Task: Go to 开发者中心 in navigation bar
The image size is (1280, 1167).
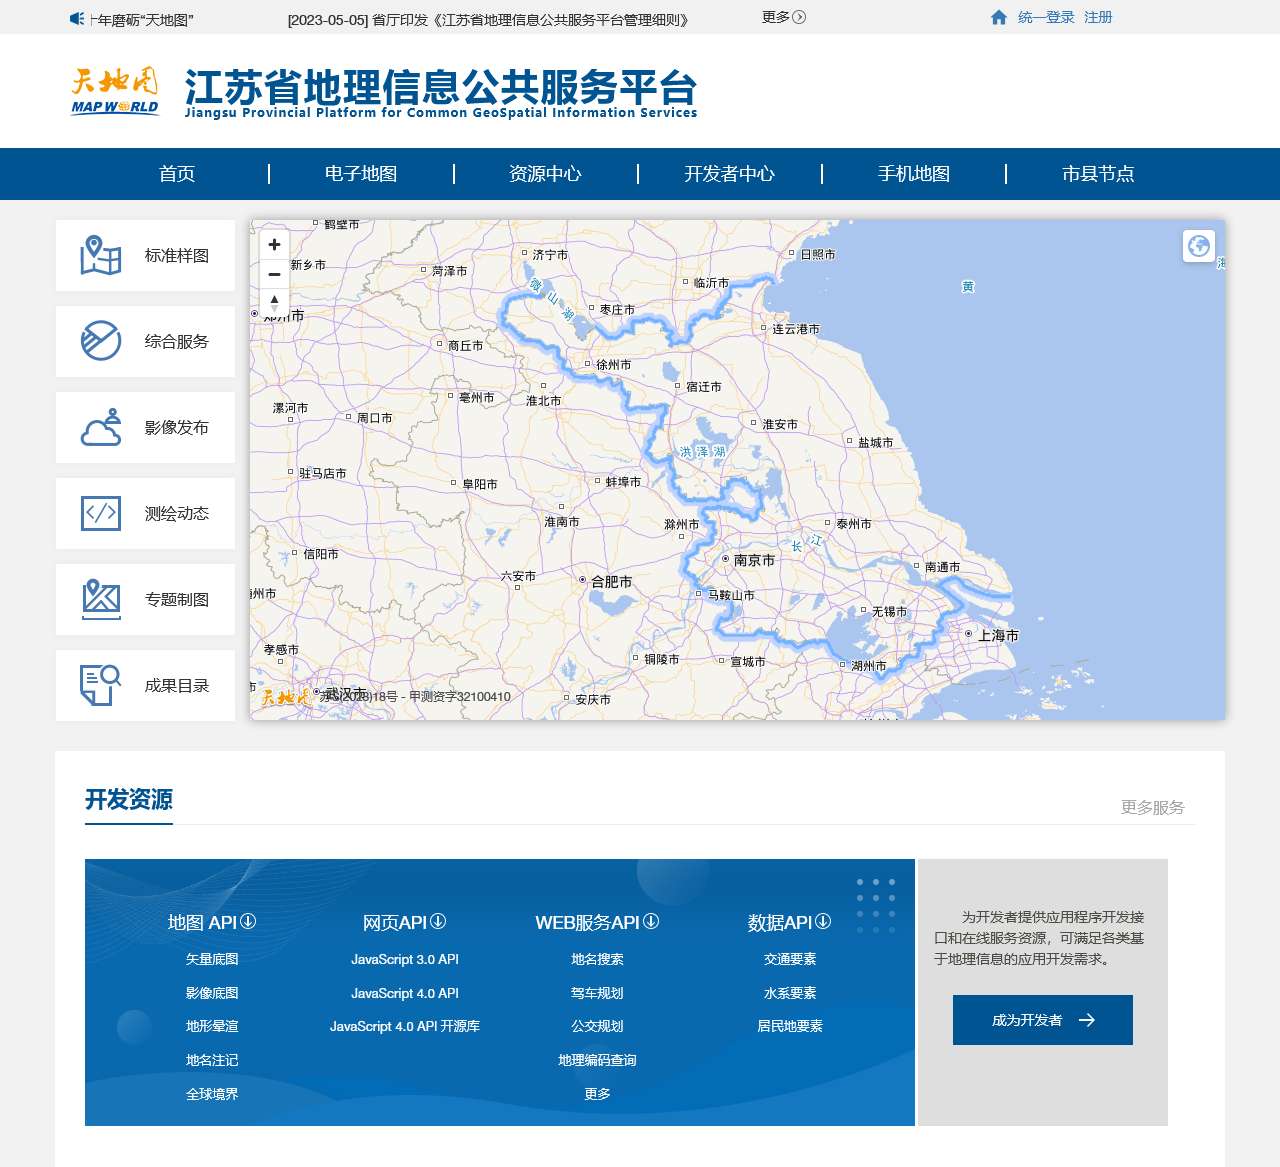Action: coord(729,174)
